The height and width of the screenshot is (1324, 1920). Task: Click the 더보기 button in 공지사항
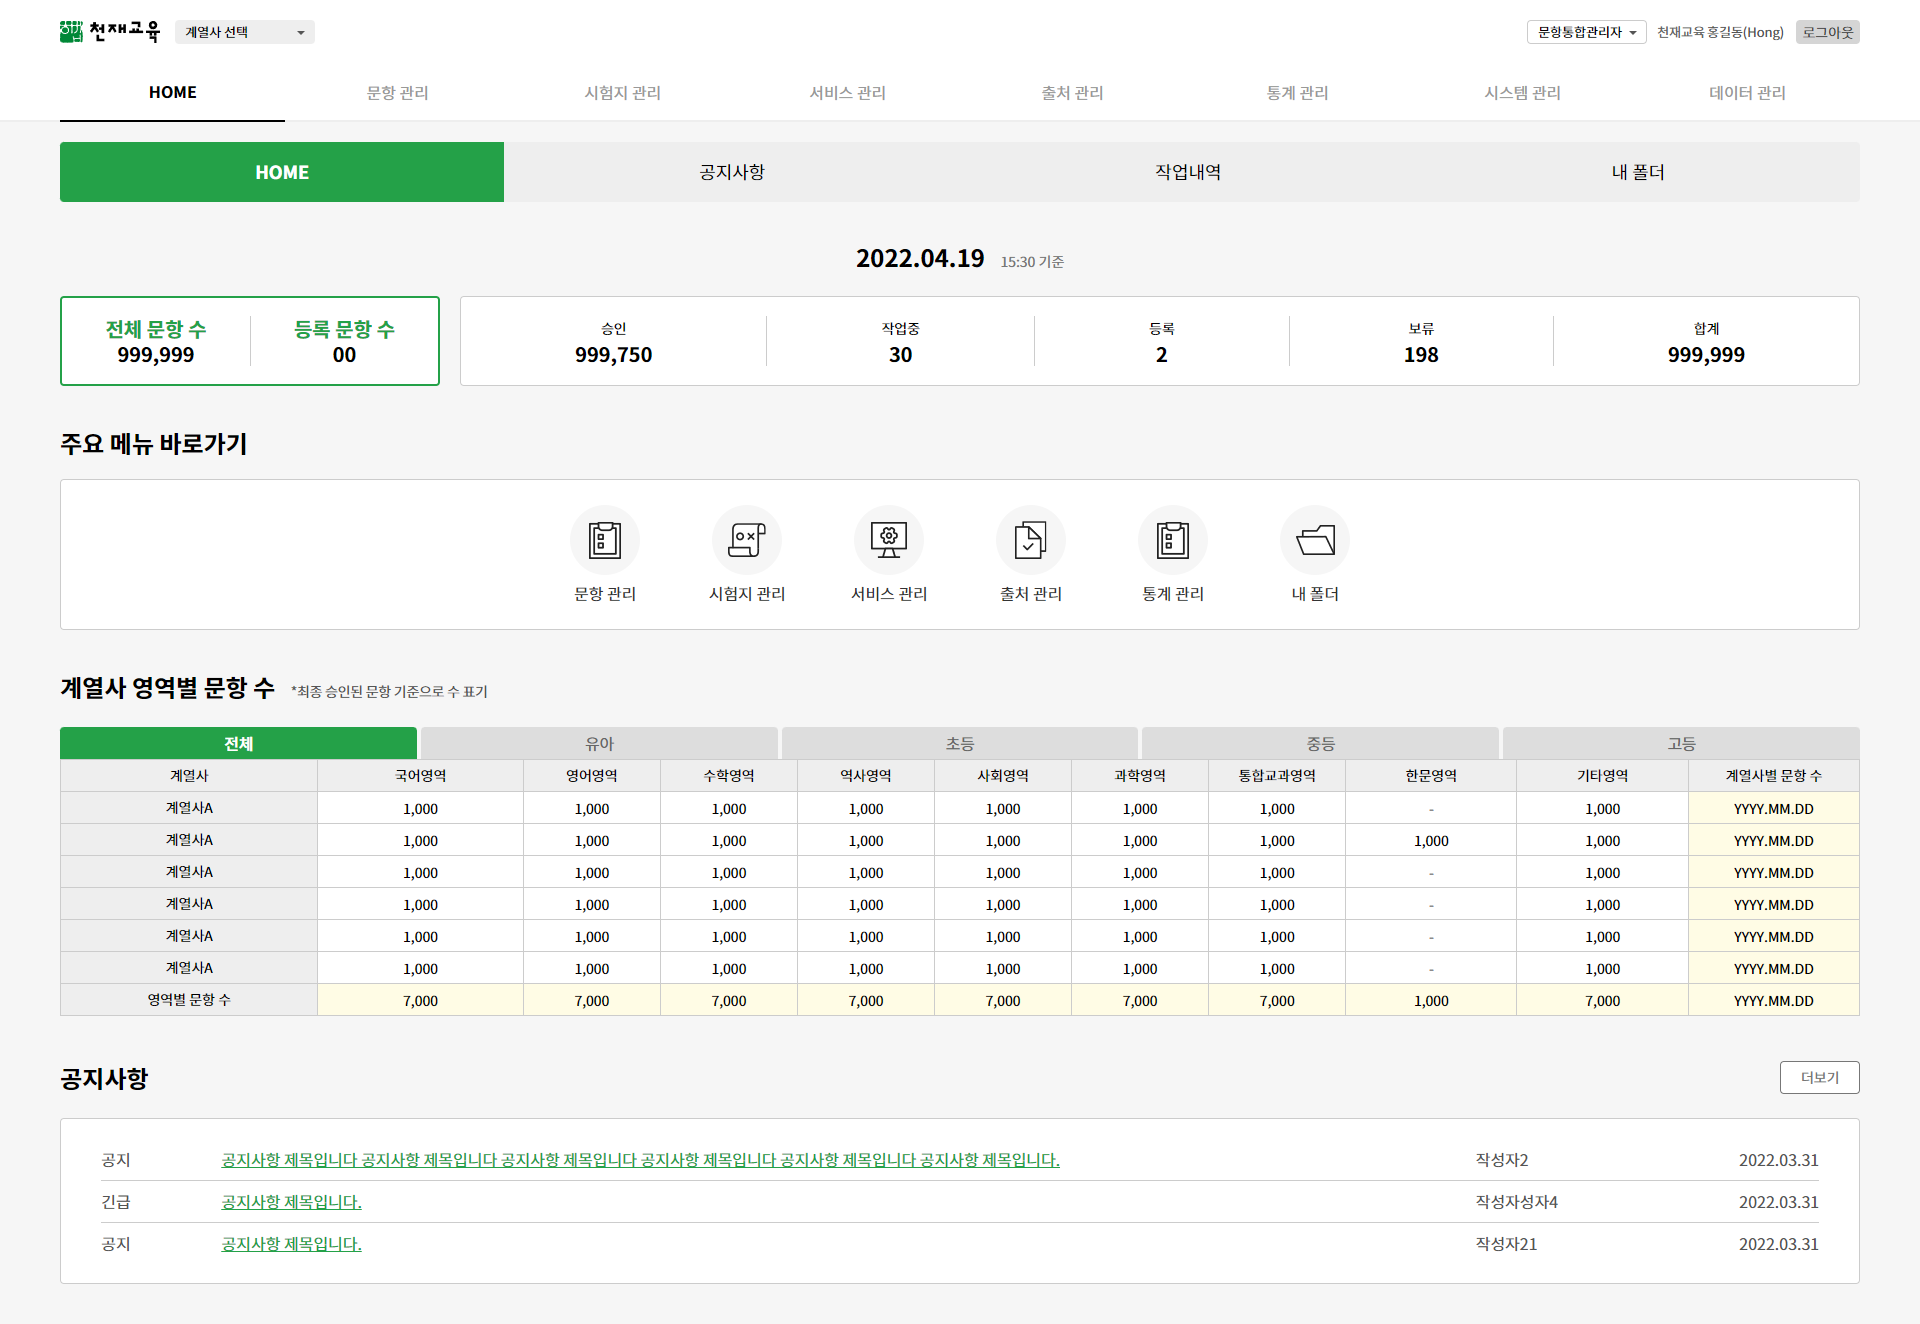click(1819, 1077)
